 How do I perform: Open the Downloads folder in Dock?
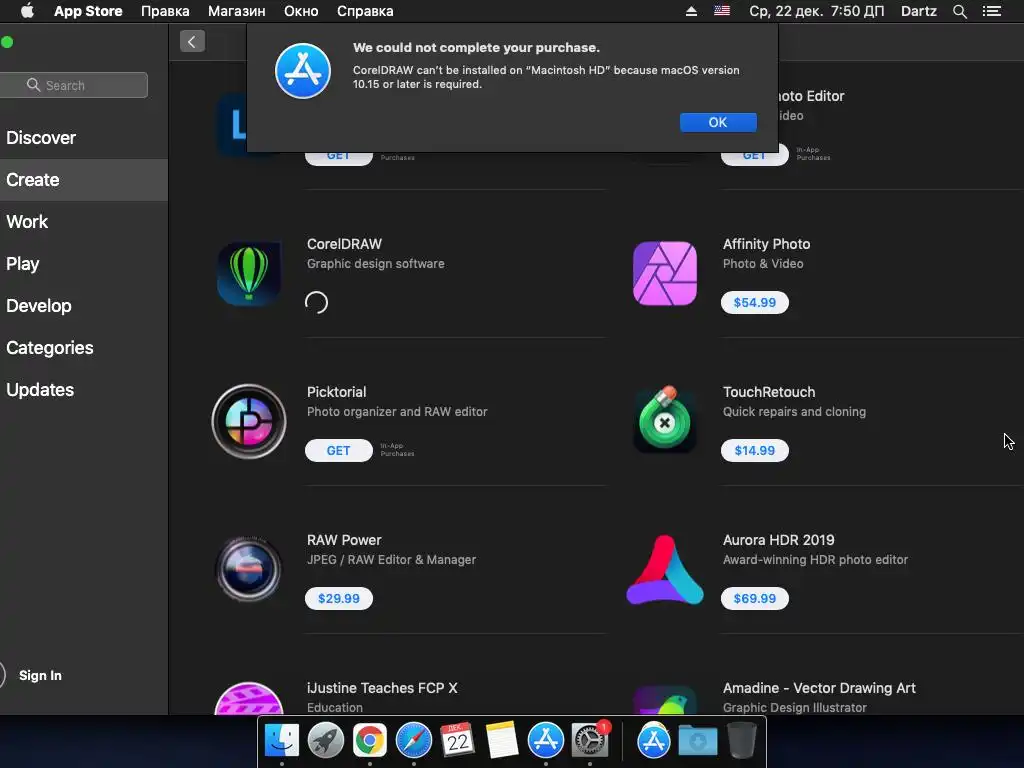click(697, 741)
